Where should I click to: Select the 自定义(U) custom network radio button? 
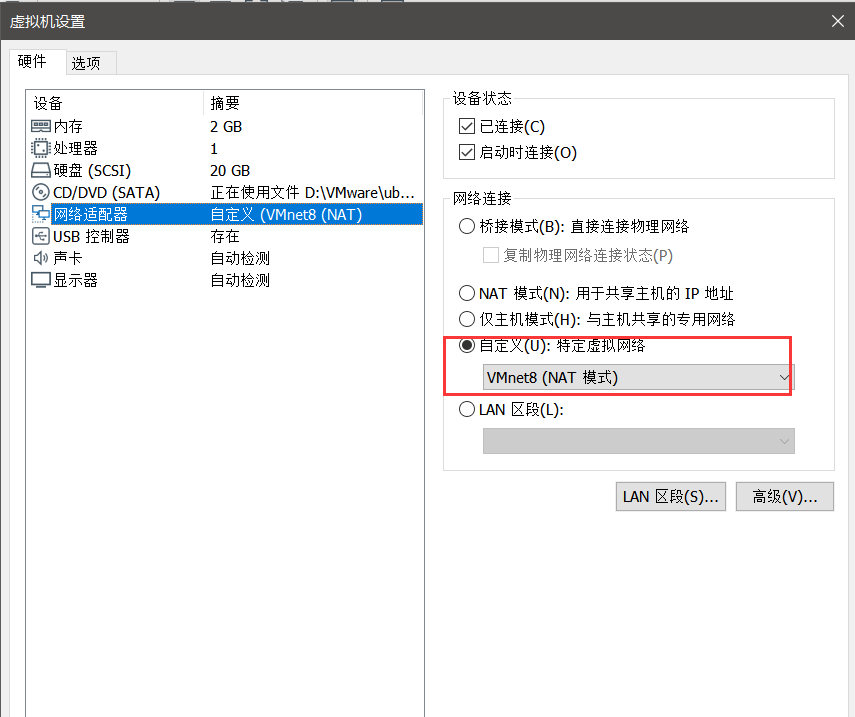467,345
